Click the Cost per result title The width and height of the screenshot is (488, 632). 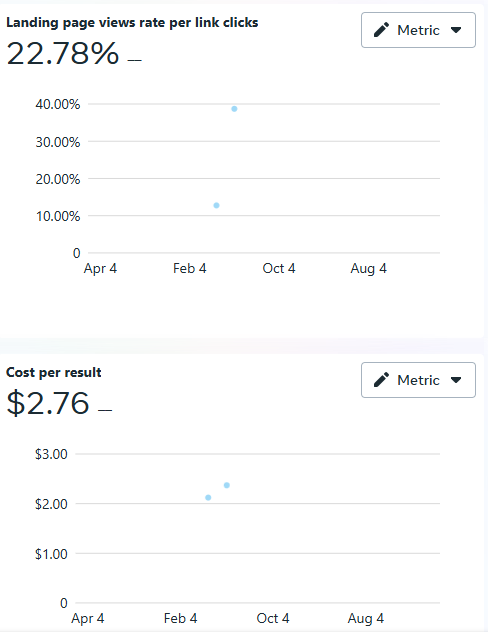54,372
